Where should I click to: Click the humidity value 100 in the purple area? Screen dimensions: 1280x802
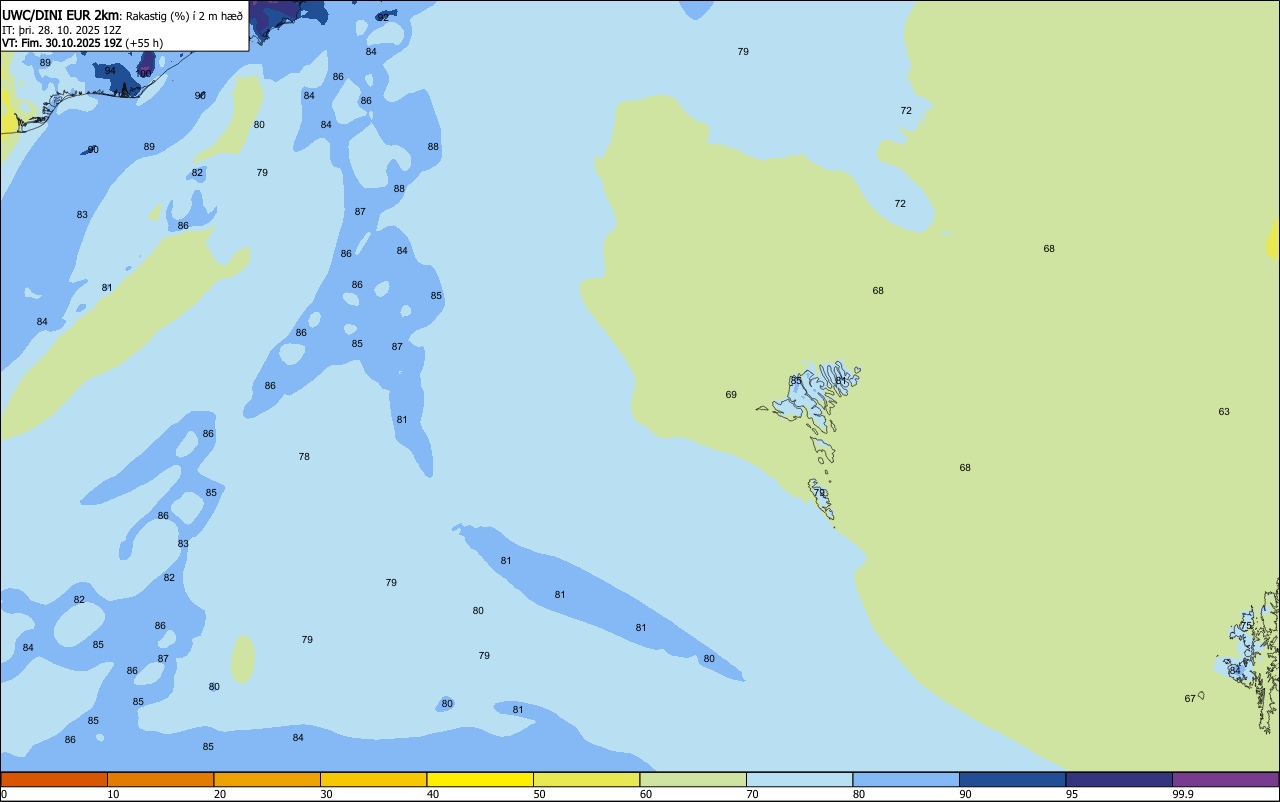point(144,74)
